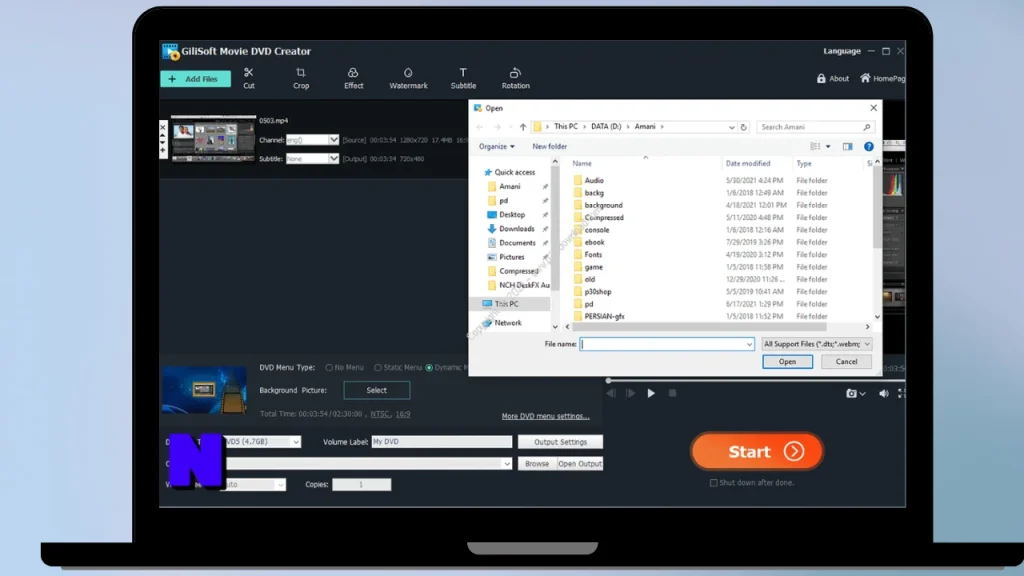The height and width of the screenshot is (576, 1024).
Task: Open the Subtitle dropdown for 0503.mp4
Action: pos(334,159)
